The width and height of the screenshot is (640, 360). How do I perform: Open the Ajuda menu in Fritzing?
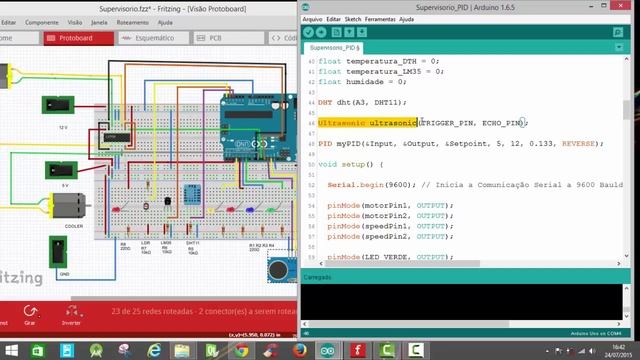point(165,22)
